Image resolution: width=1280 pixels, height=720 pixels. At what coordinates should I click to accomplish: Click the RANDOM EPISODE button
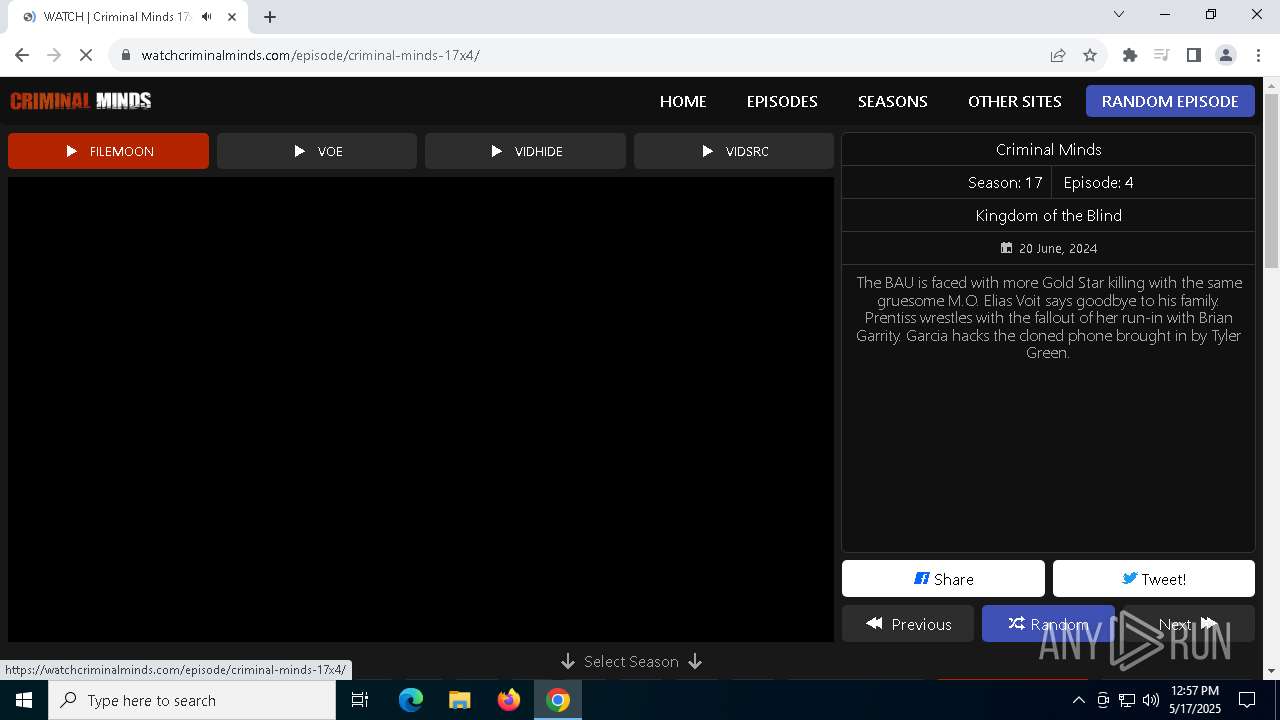click(x=1170, y=101)
